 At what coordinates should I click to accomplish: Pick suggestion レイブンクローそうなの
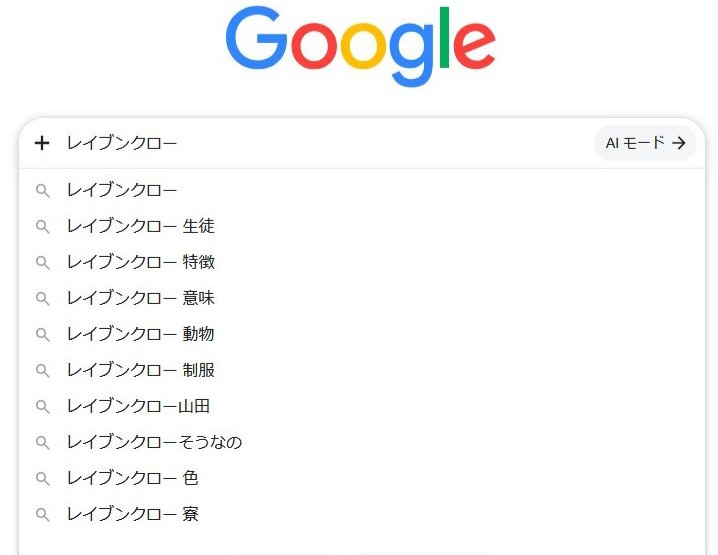(362, 442)
